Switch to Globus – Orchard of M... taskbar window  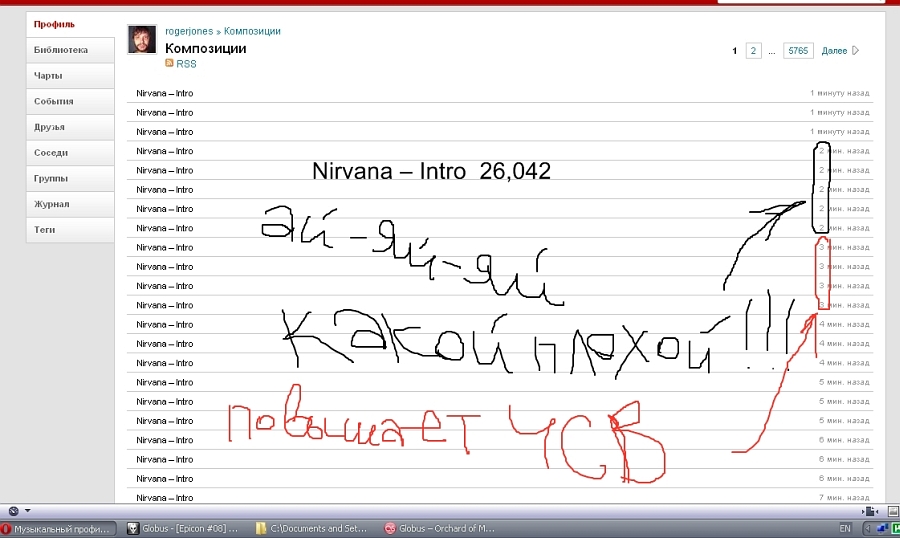pos(443,529)
